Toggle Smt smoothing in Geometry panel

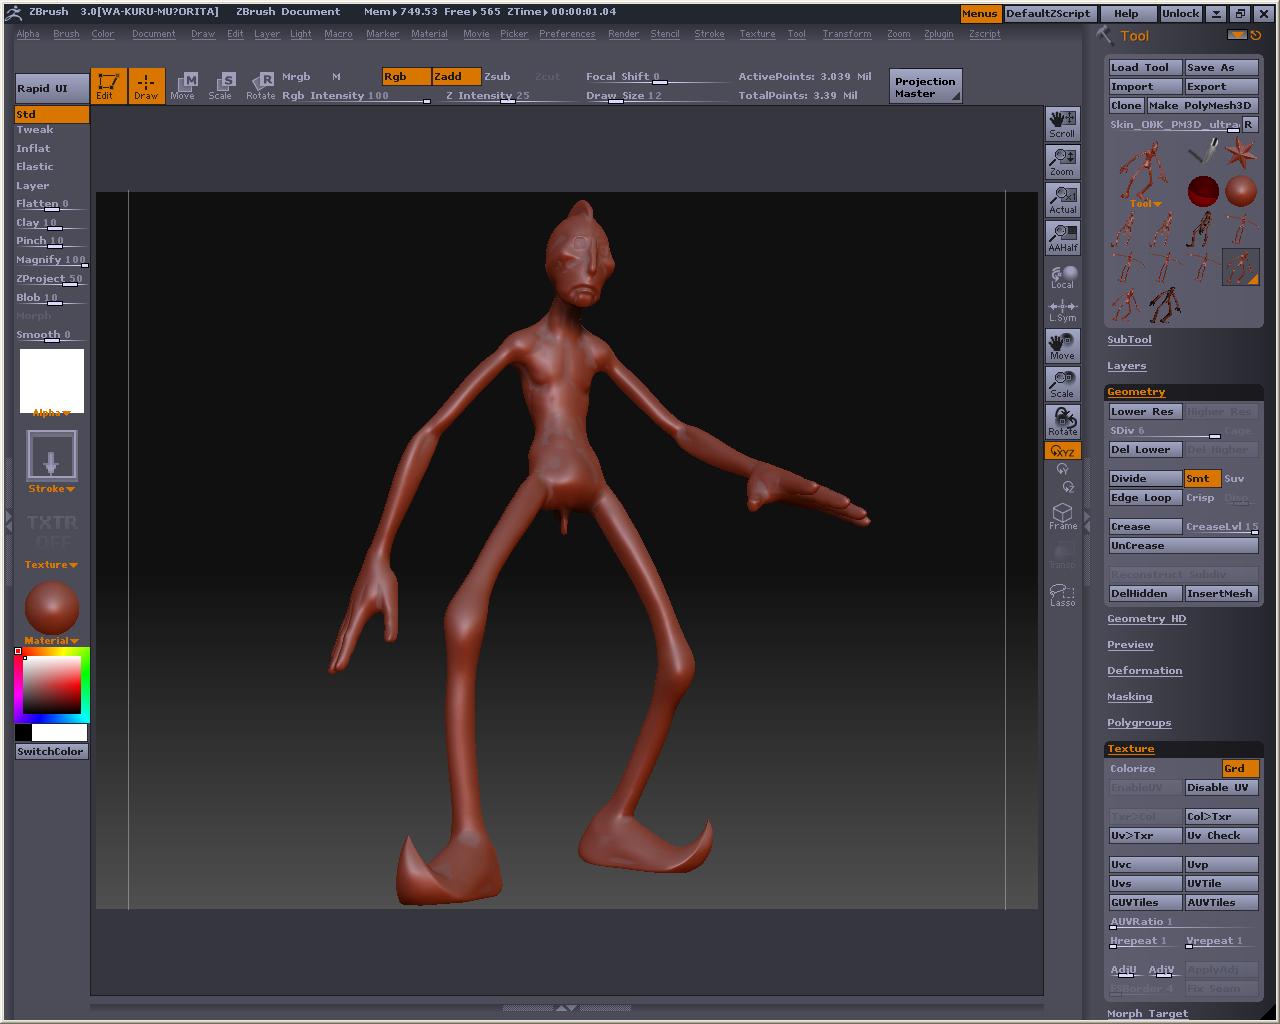1202,479
